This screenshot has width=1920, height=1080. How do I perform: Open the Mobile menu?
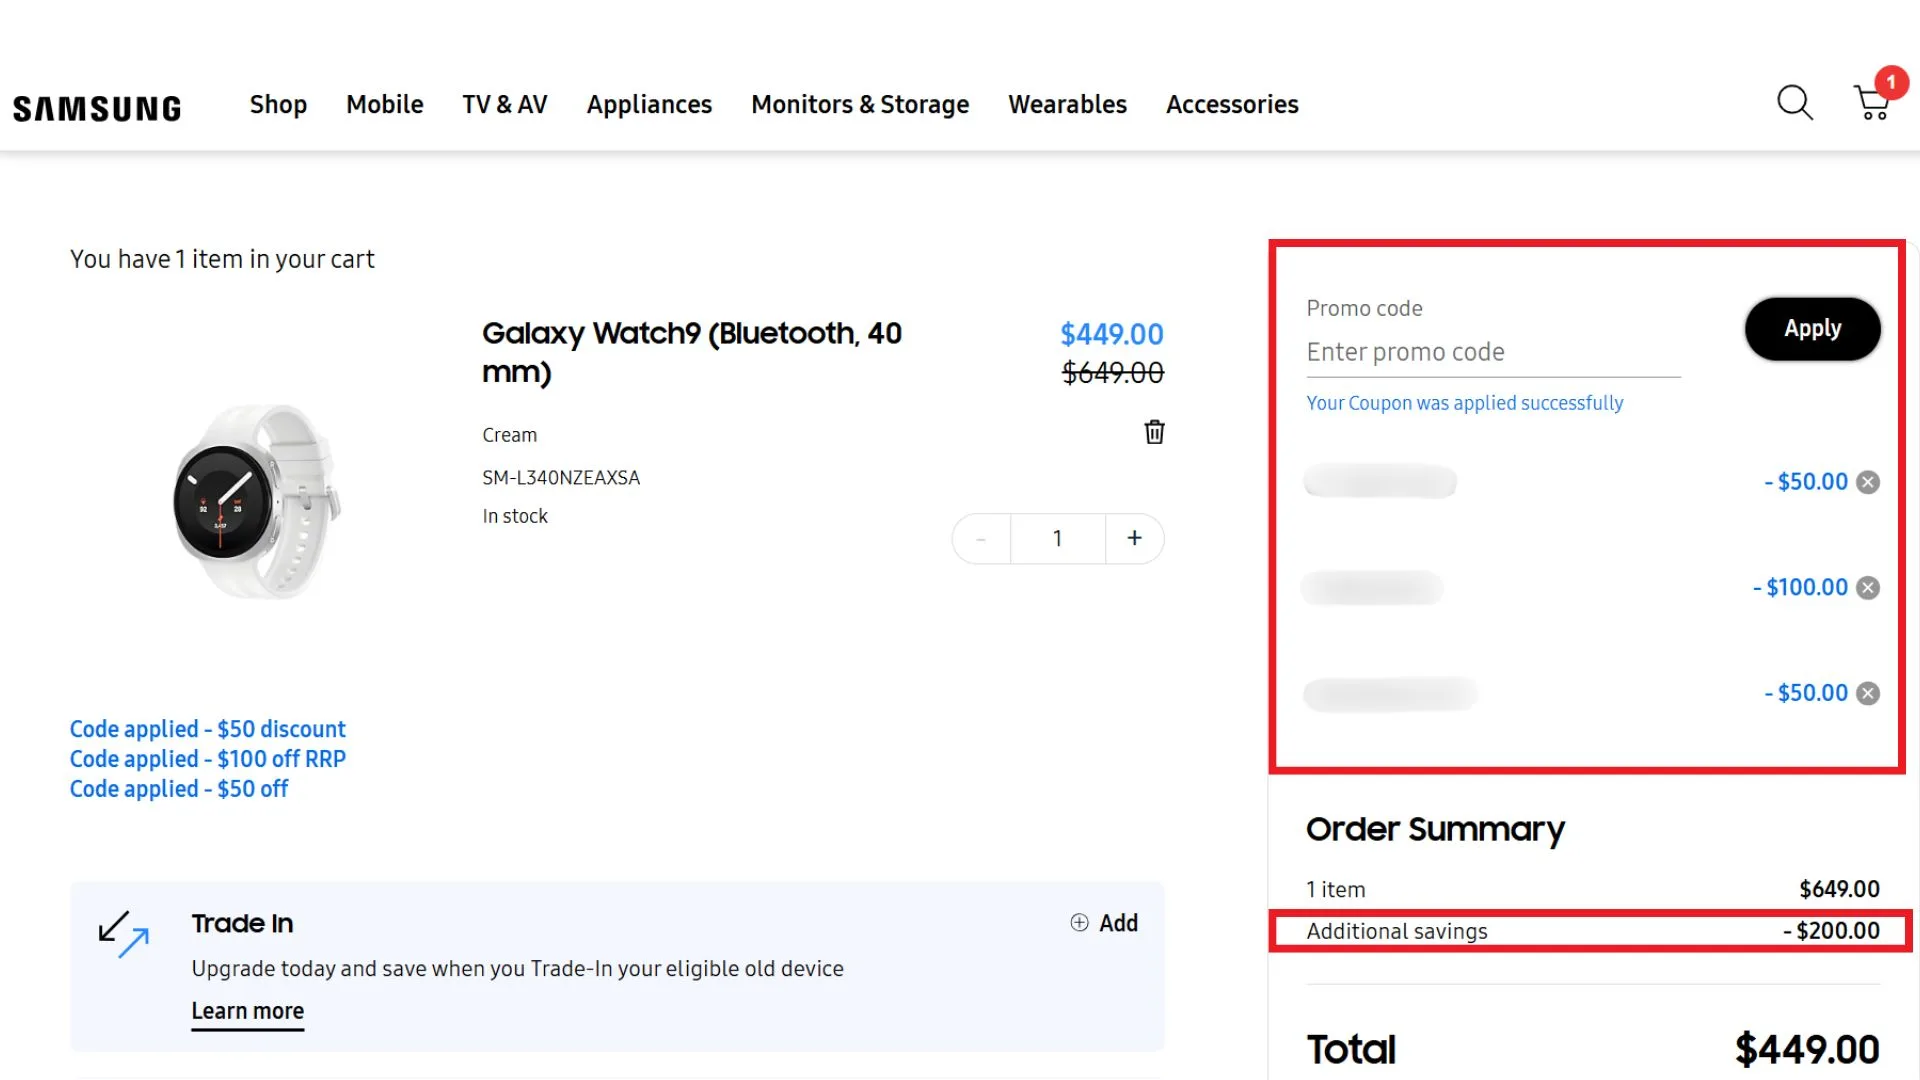[385, 104]
